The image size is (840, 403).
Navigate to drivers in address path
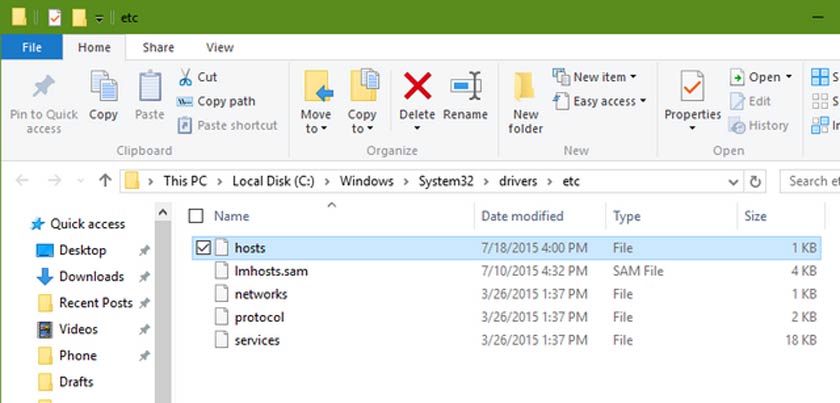[x=518, y=181]
